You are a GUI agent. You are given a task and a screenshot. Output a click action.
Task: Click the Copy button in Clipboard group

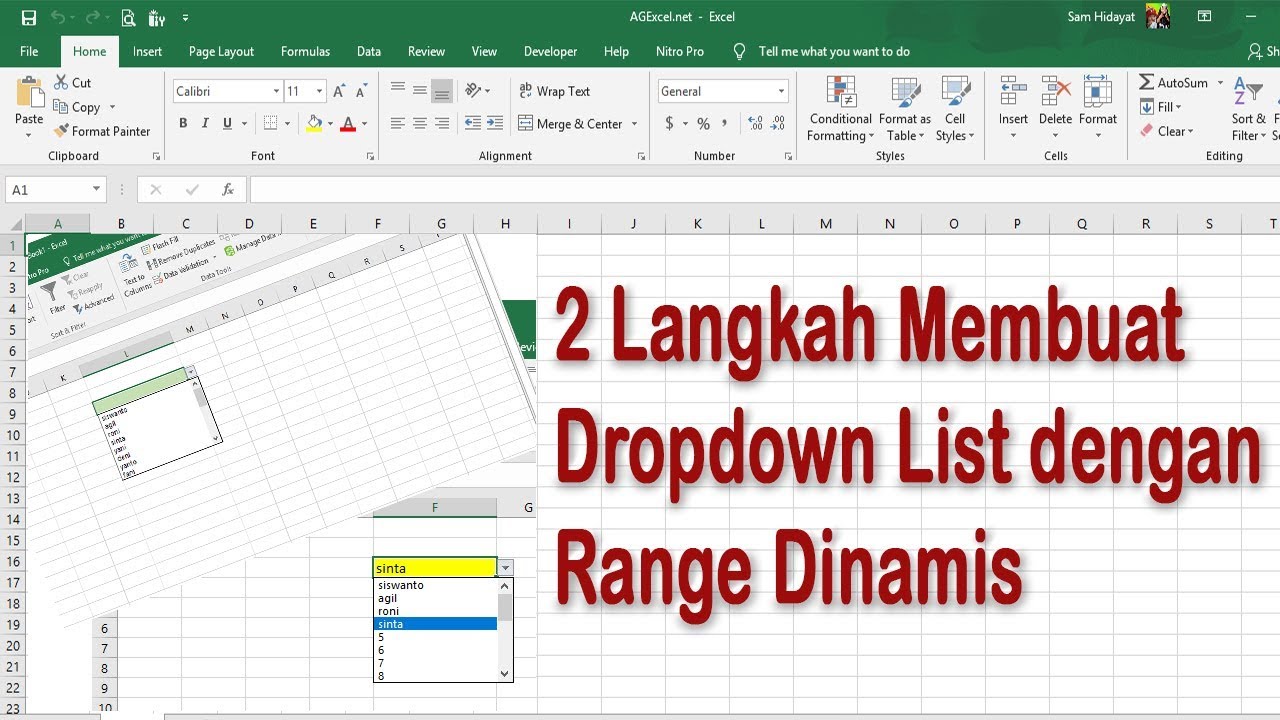(x=78, y=107)
